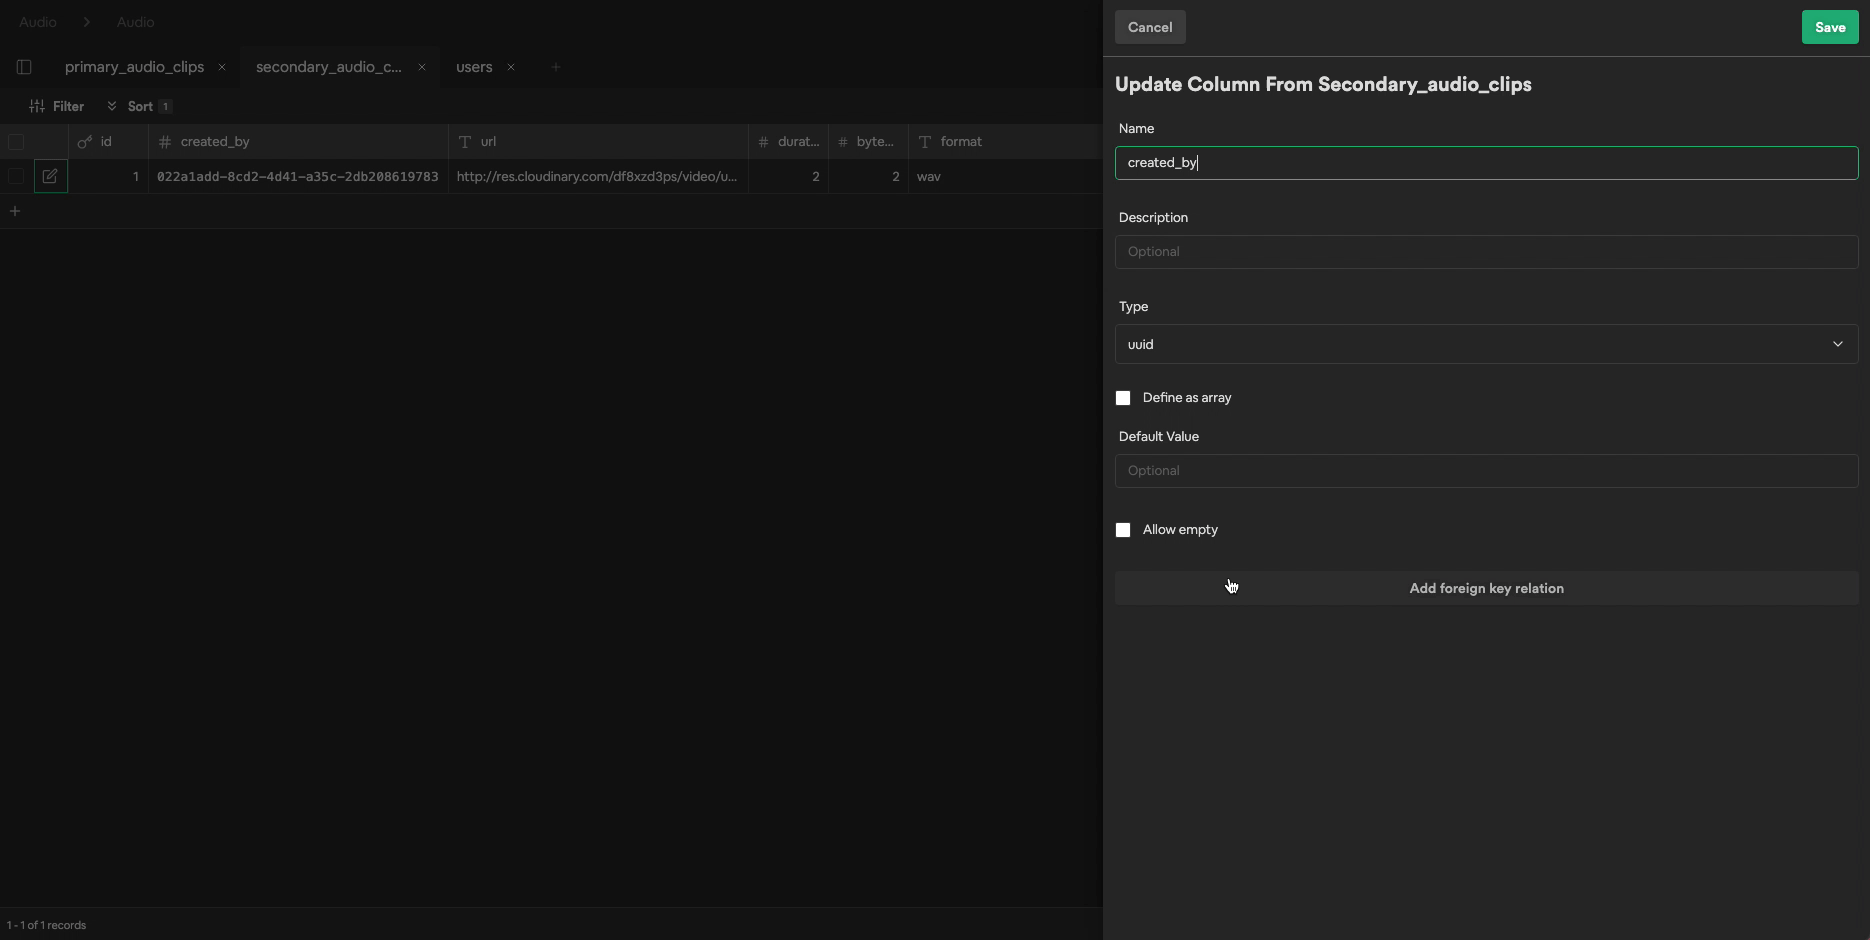The width and height of the screenshot is (1870, 940).
Task: Enable Allow empty checkbox
Action: (1123, 530)
